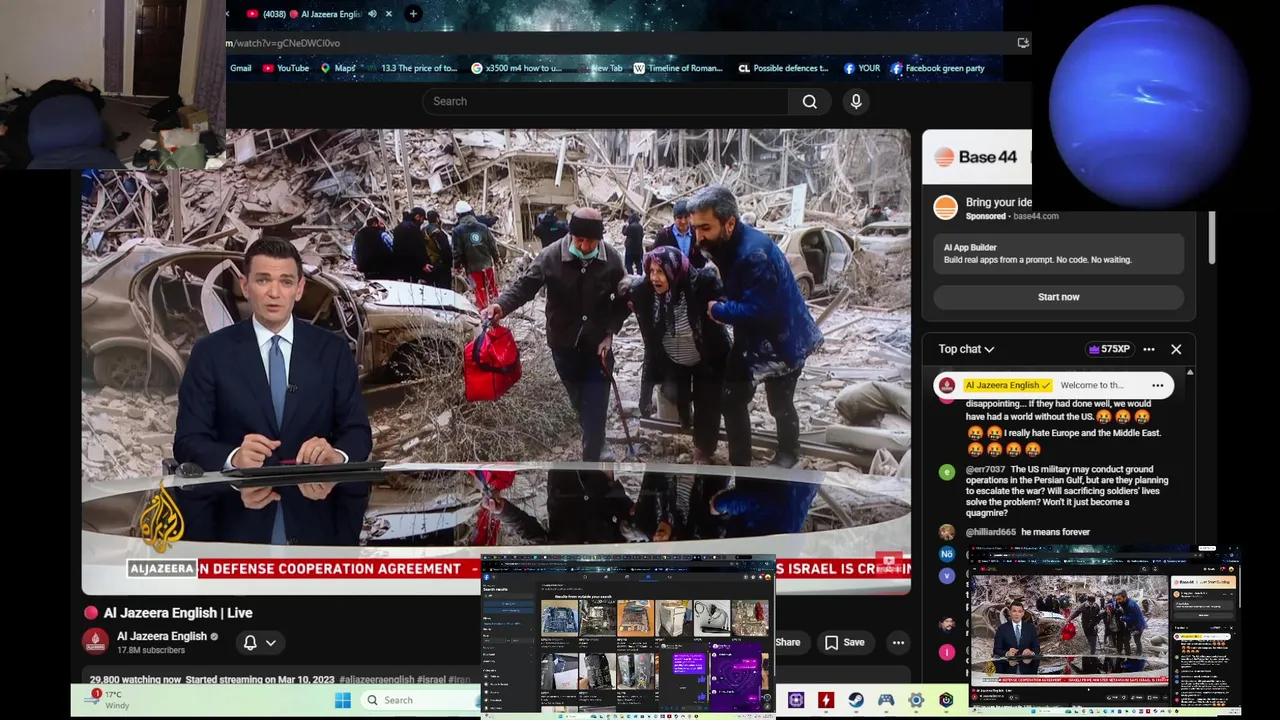Image resolution: width=1280 pixels, height=720 pixels.
Task: Open live chat options menu
Action: 1149,349
